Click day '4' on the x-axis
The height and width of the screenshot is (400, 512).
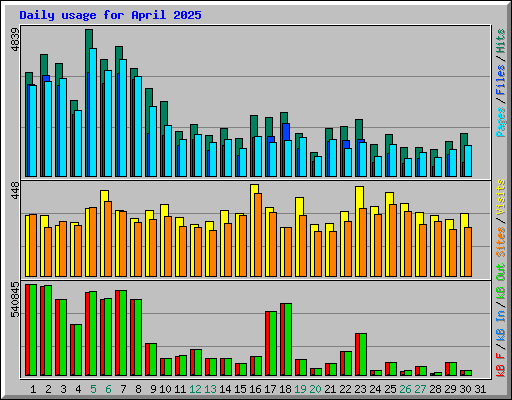click(78, 389)
